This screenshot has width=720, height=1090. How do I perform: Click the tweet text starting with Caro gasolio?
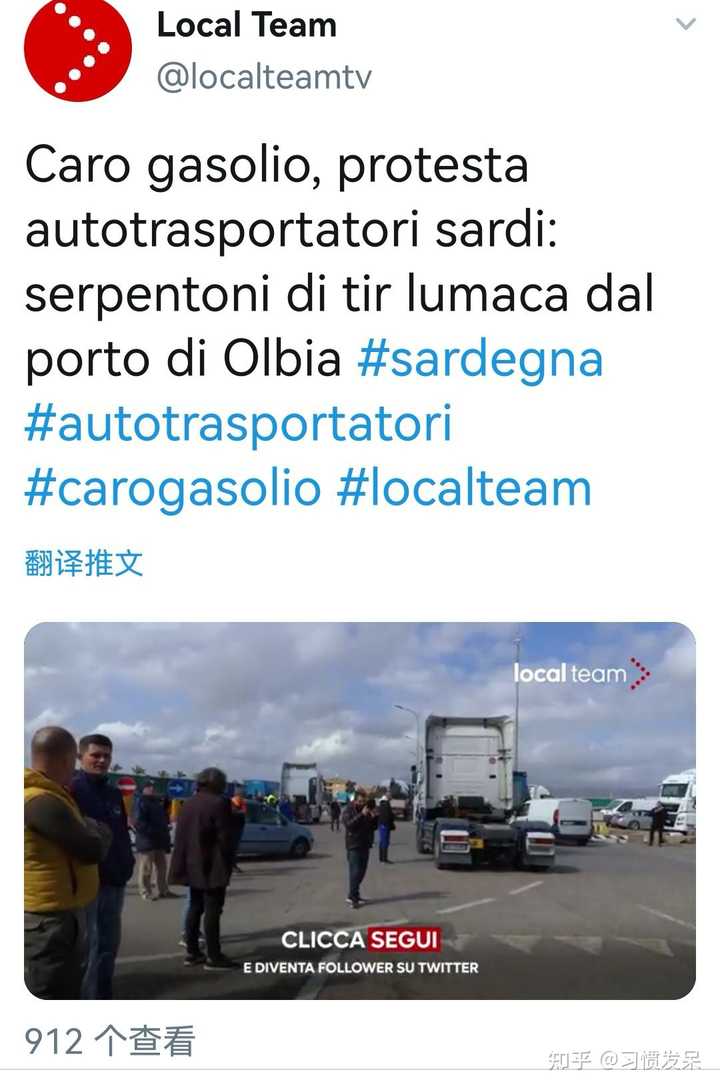(339, 262)
